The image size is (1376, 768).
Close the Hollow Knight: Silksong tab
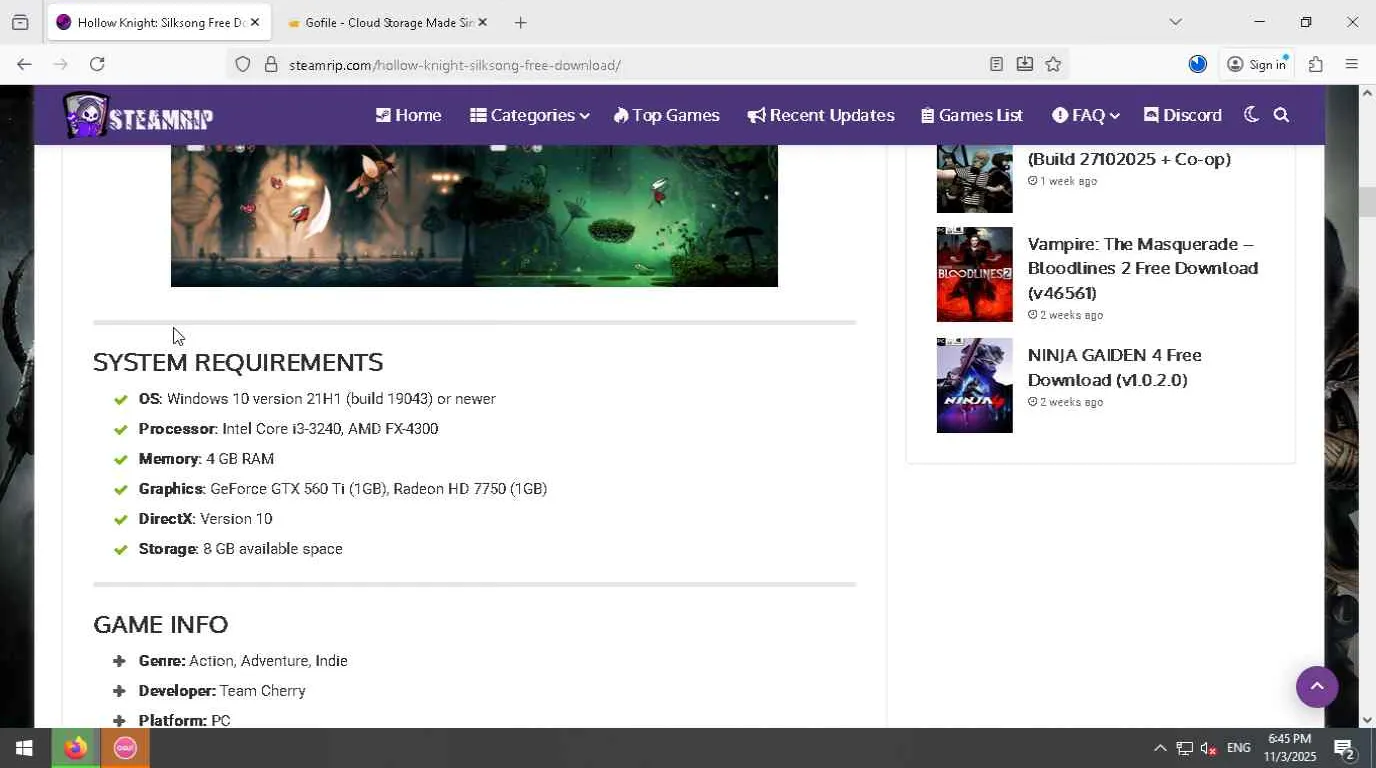(254, 22)
